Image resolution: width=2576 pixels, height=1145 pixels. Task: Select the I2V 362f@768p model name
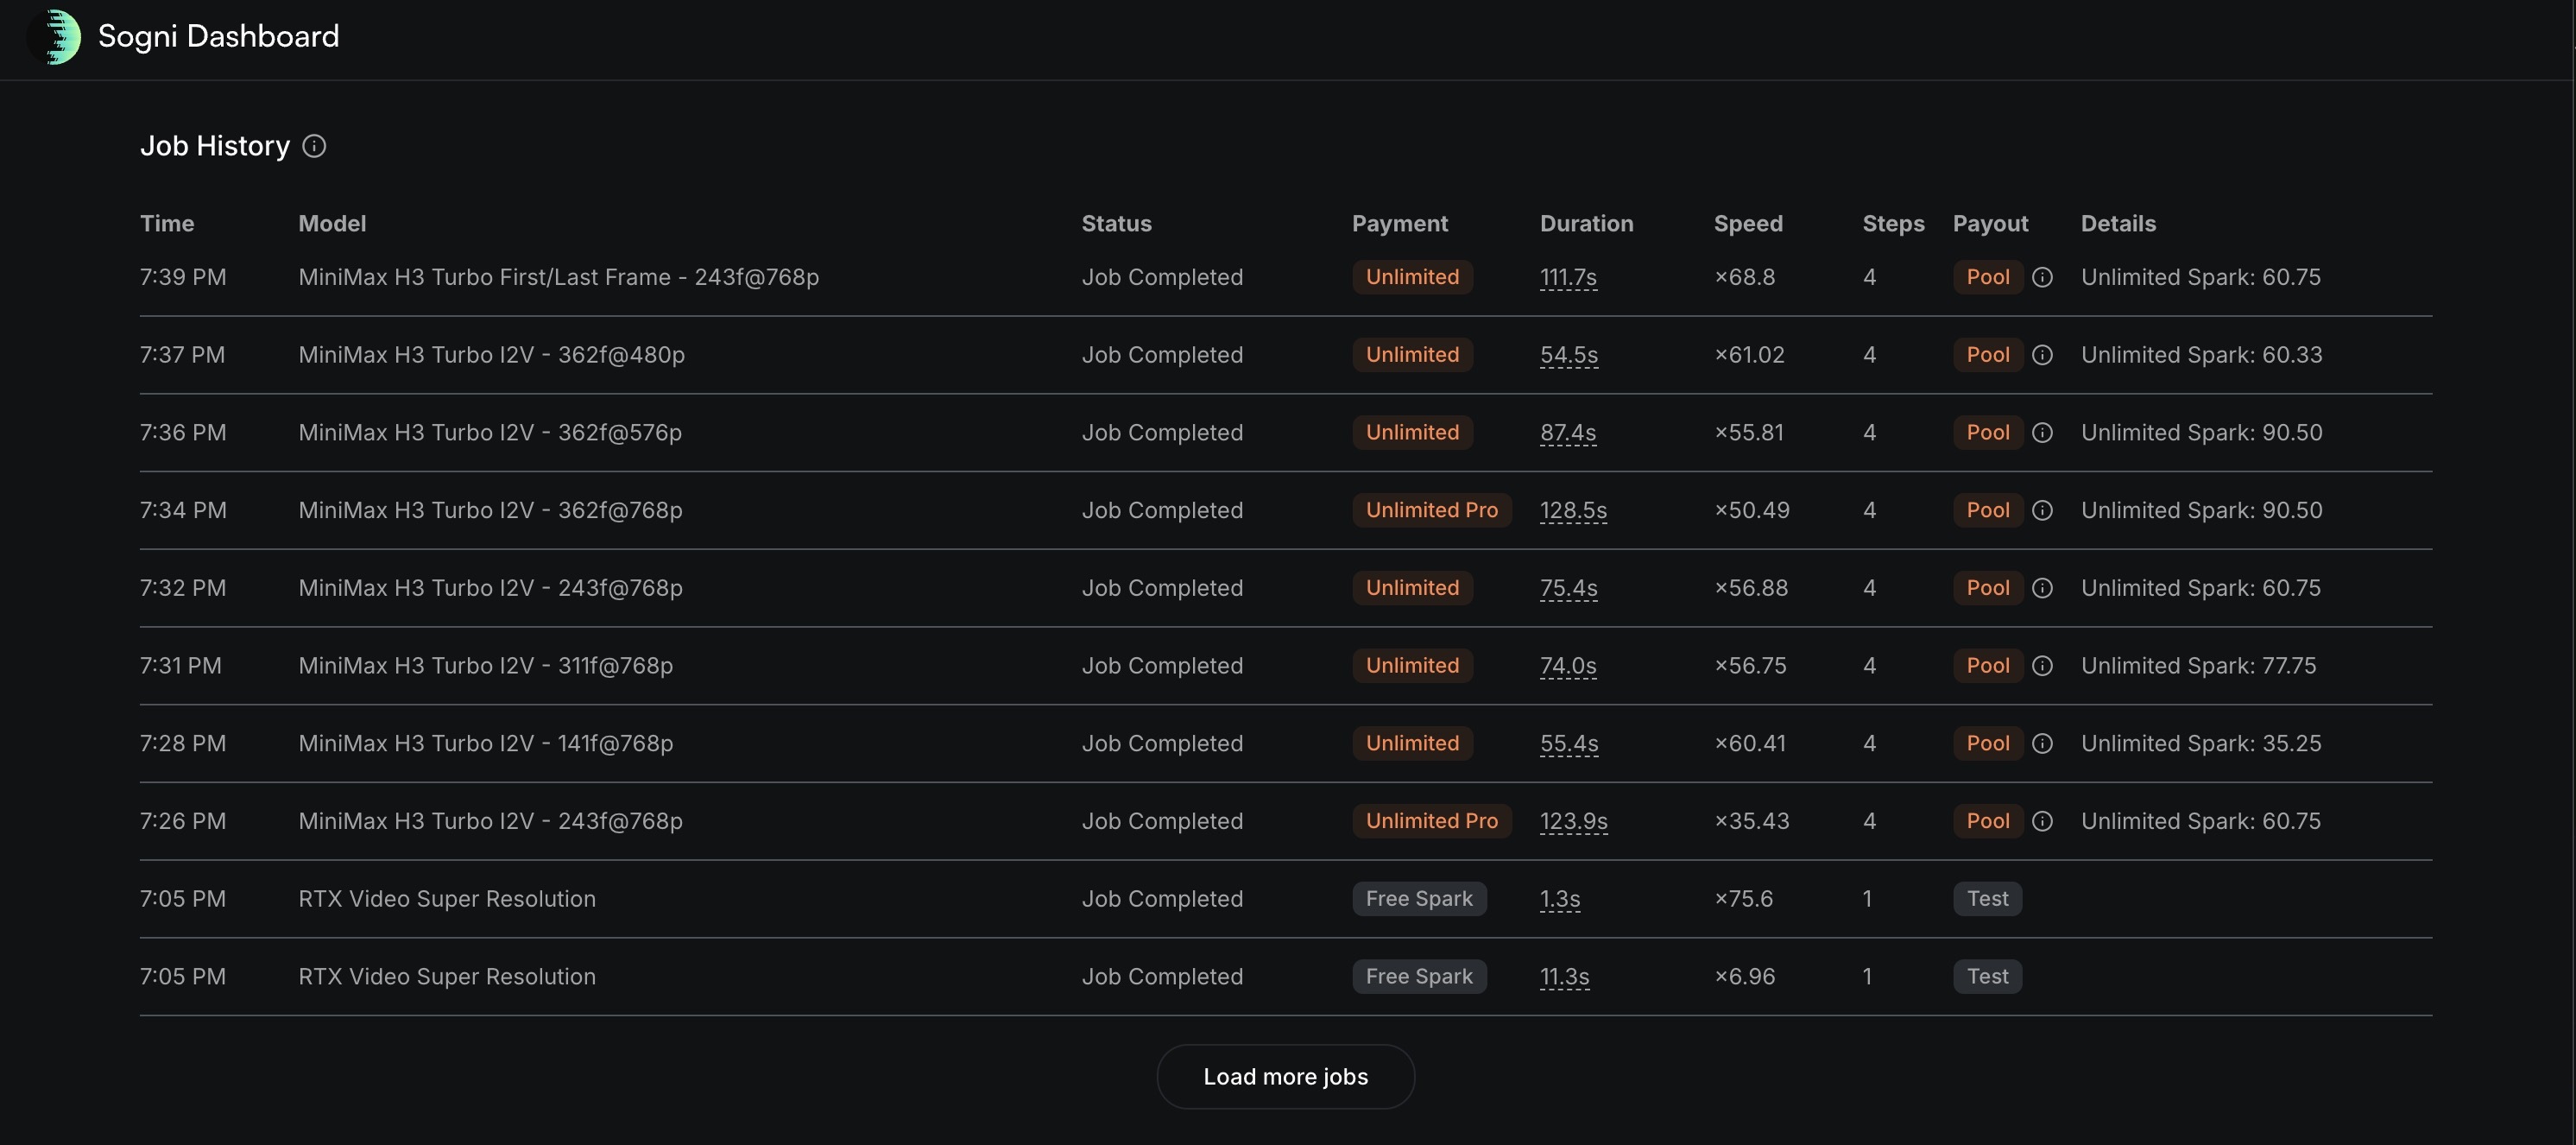click(x=490, y=510)
